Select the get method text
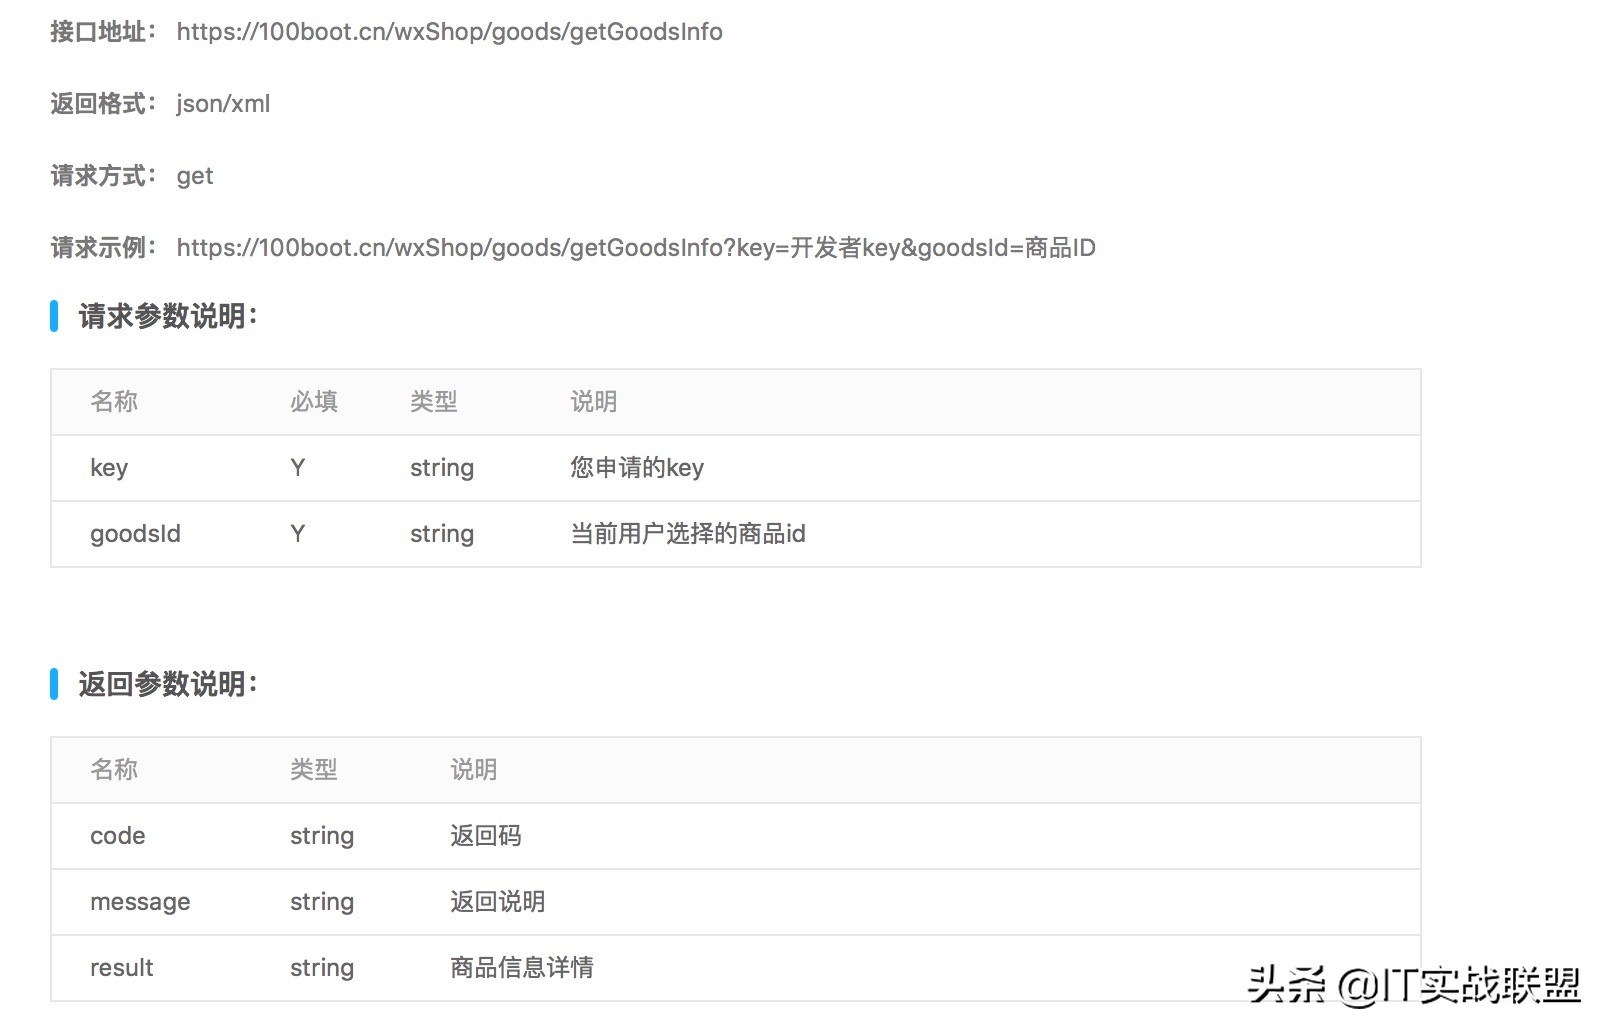 (x=195, y=176)
